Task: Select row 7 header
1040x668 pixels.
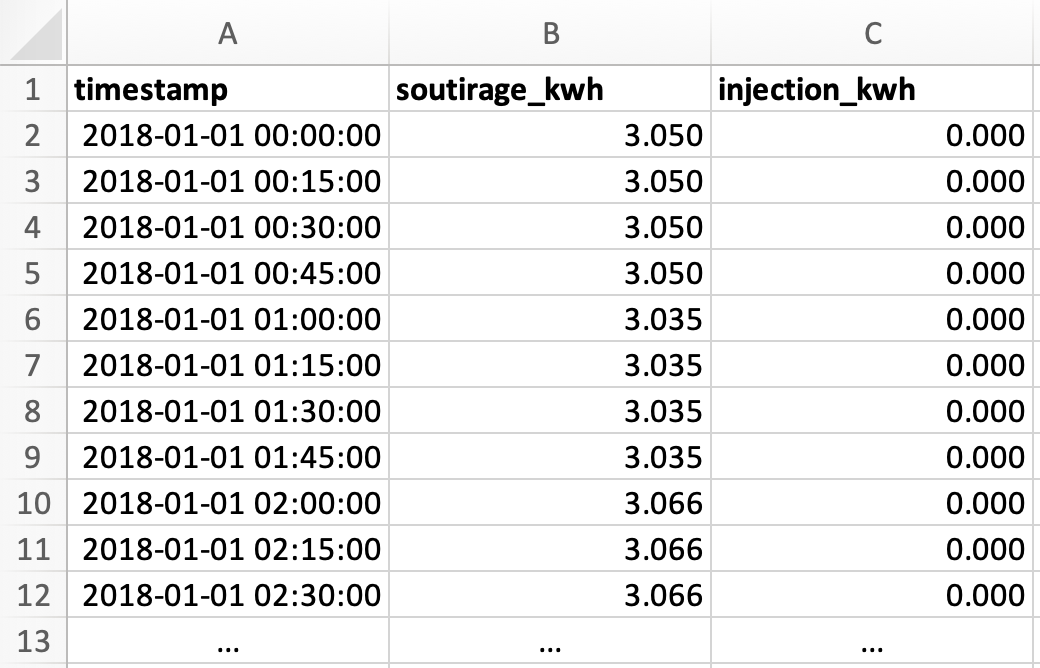Action: tap(33, 365)
